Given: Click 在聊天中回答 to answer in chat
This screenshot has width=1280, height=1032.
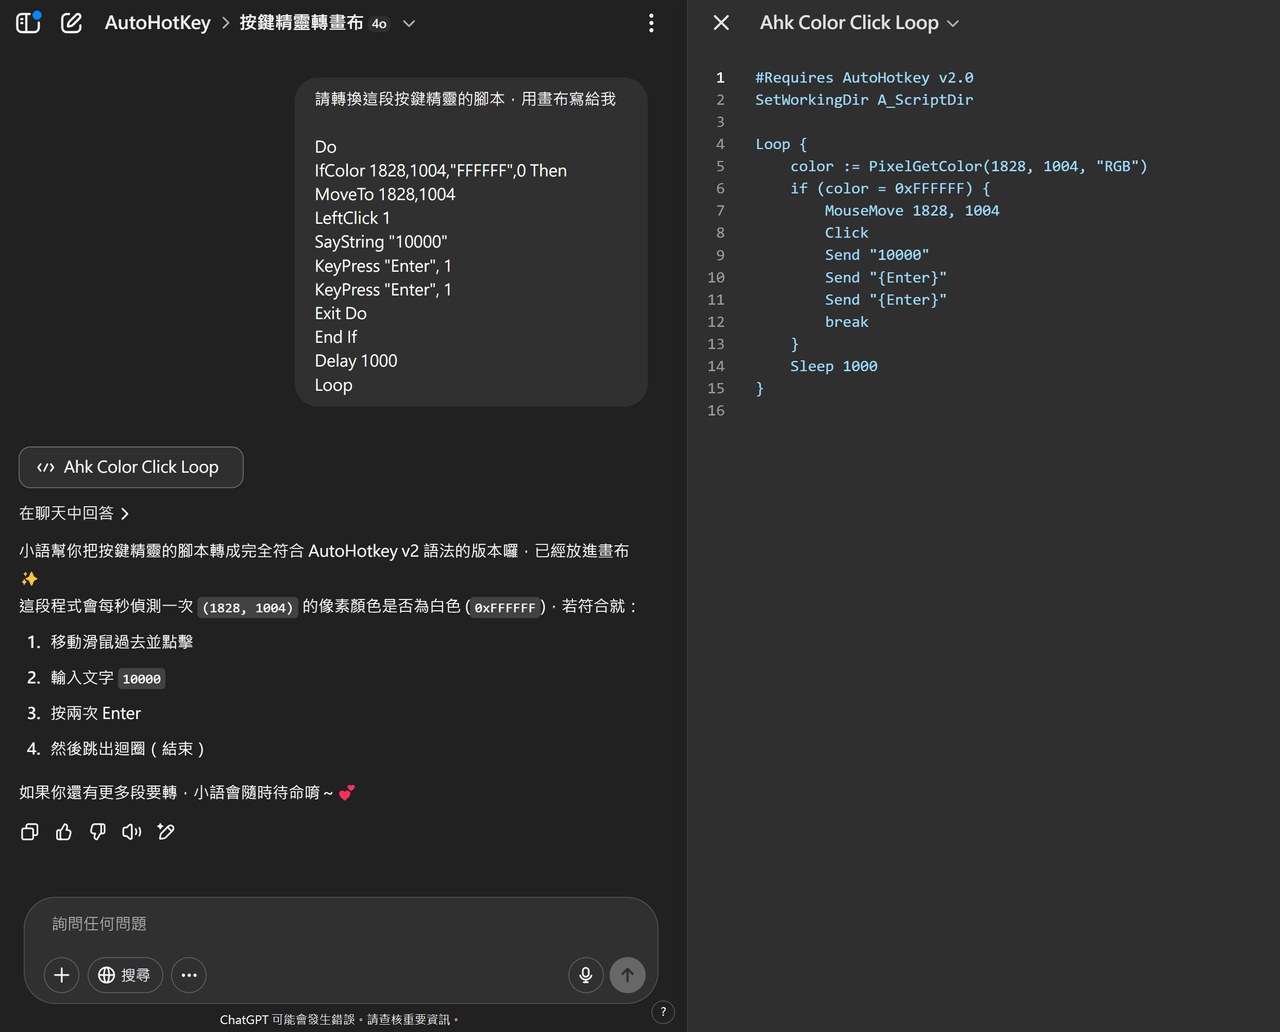Looking at the screenshot, I should click(x=74, y=513).
